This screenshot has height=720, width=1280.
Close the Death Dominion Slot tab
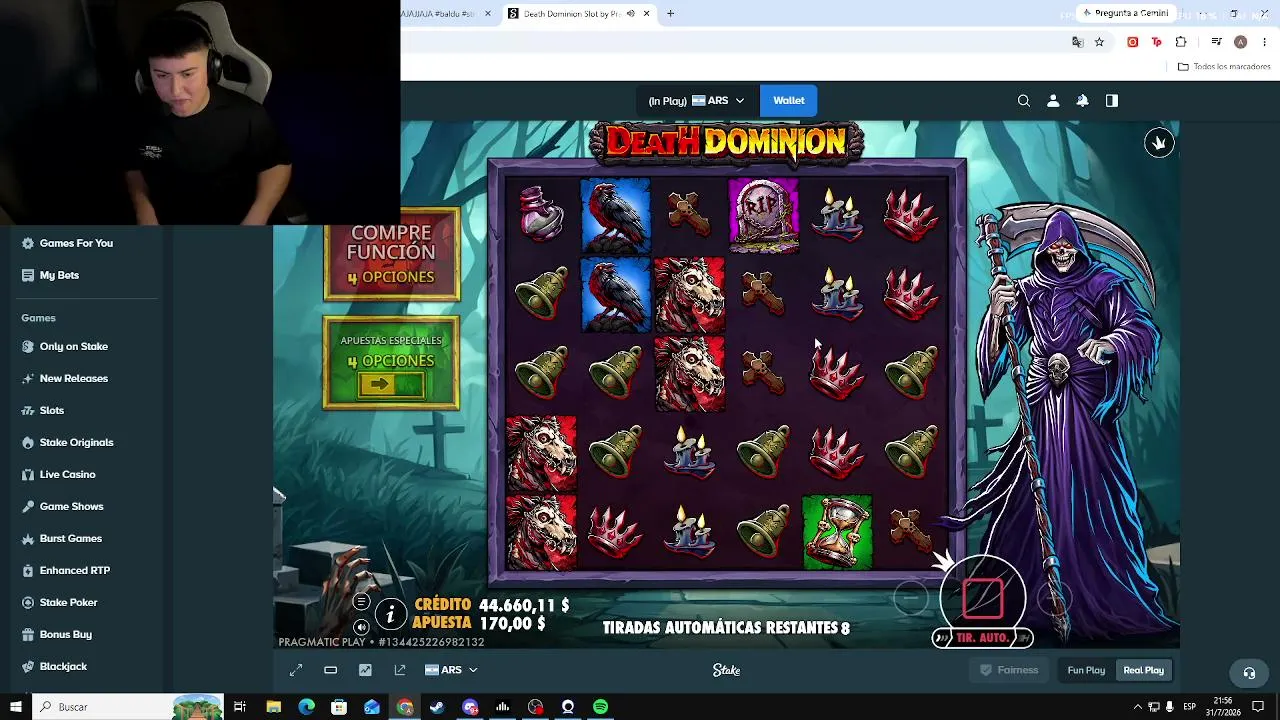point(647,14)
